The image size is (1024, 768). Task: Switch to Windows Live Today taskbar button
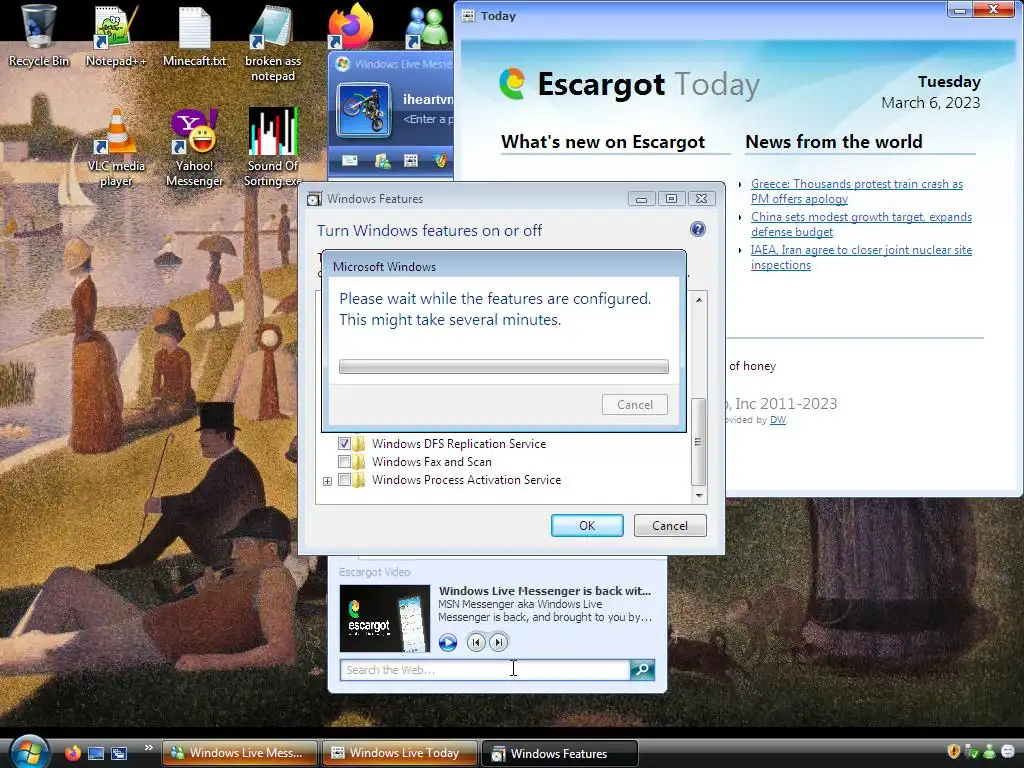400,753
